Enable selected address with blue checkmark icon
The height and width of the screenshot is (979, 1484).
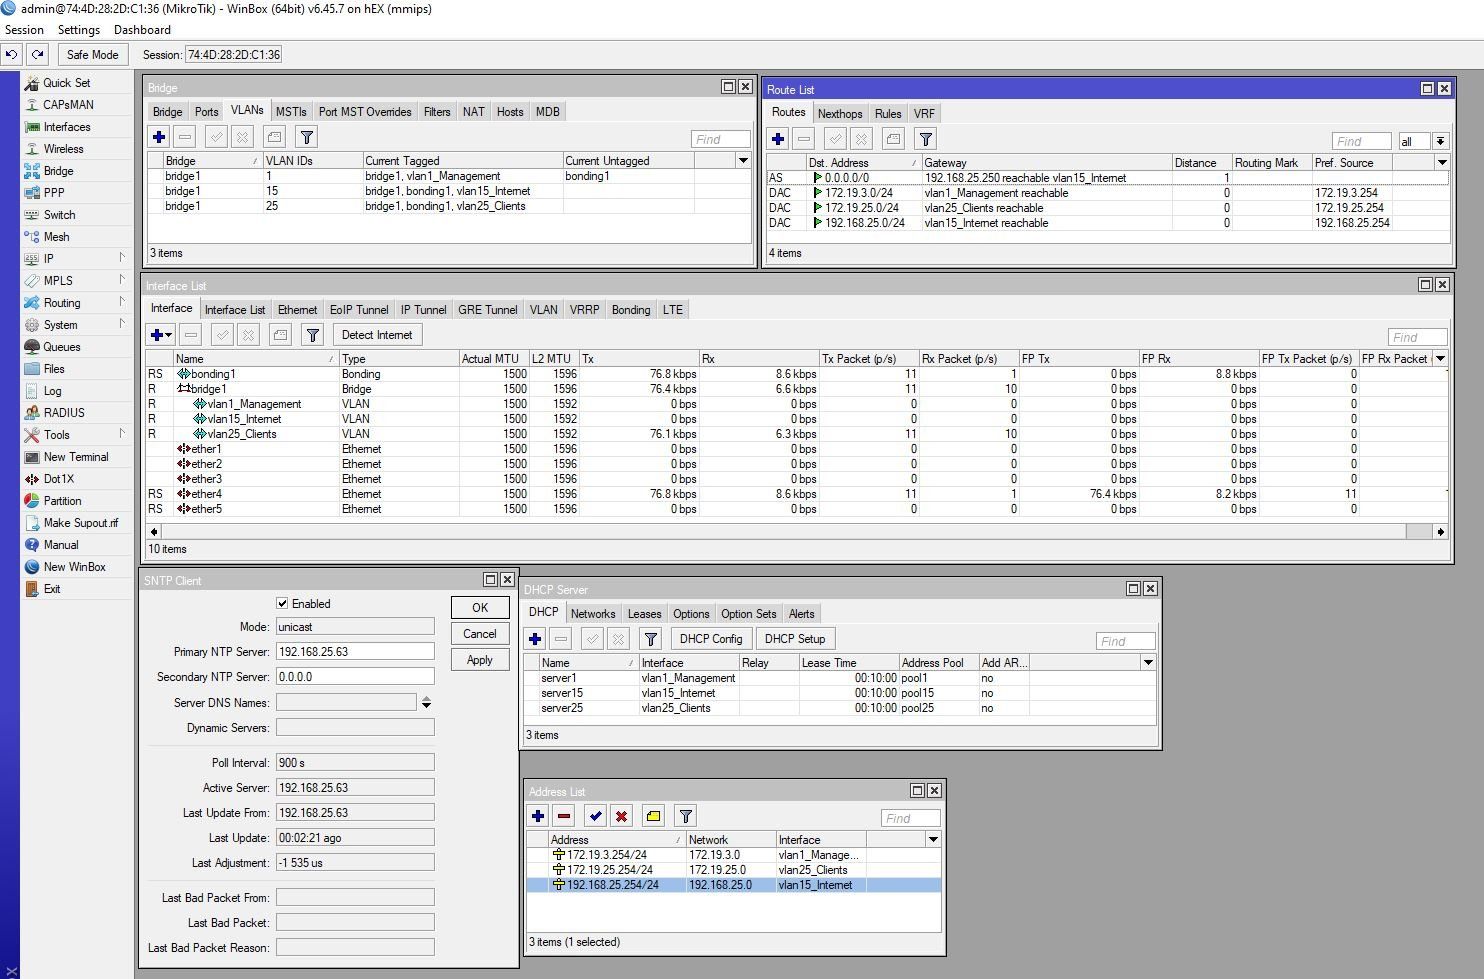[x=595, y=816]
